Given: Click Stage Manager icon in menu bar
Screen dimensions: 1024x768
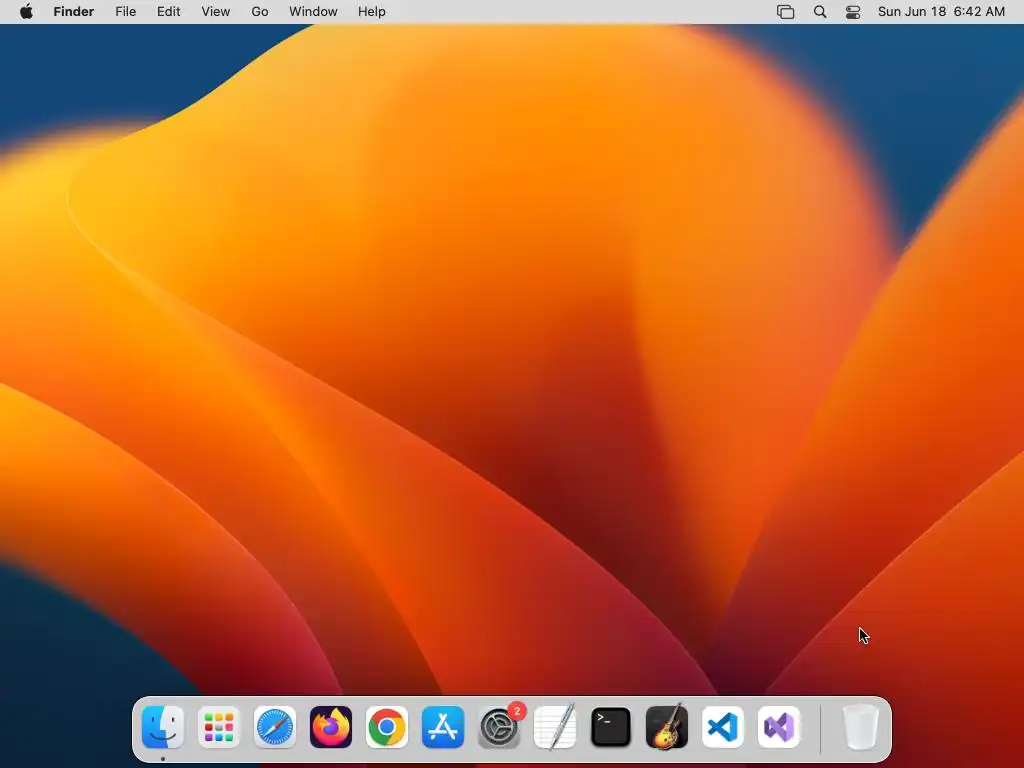Looking at the screenshot, I should point(786,12).
